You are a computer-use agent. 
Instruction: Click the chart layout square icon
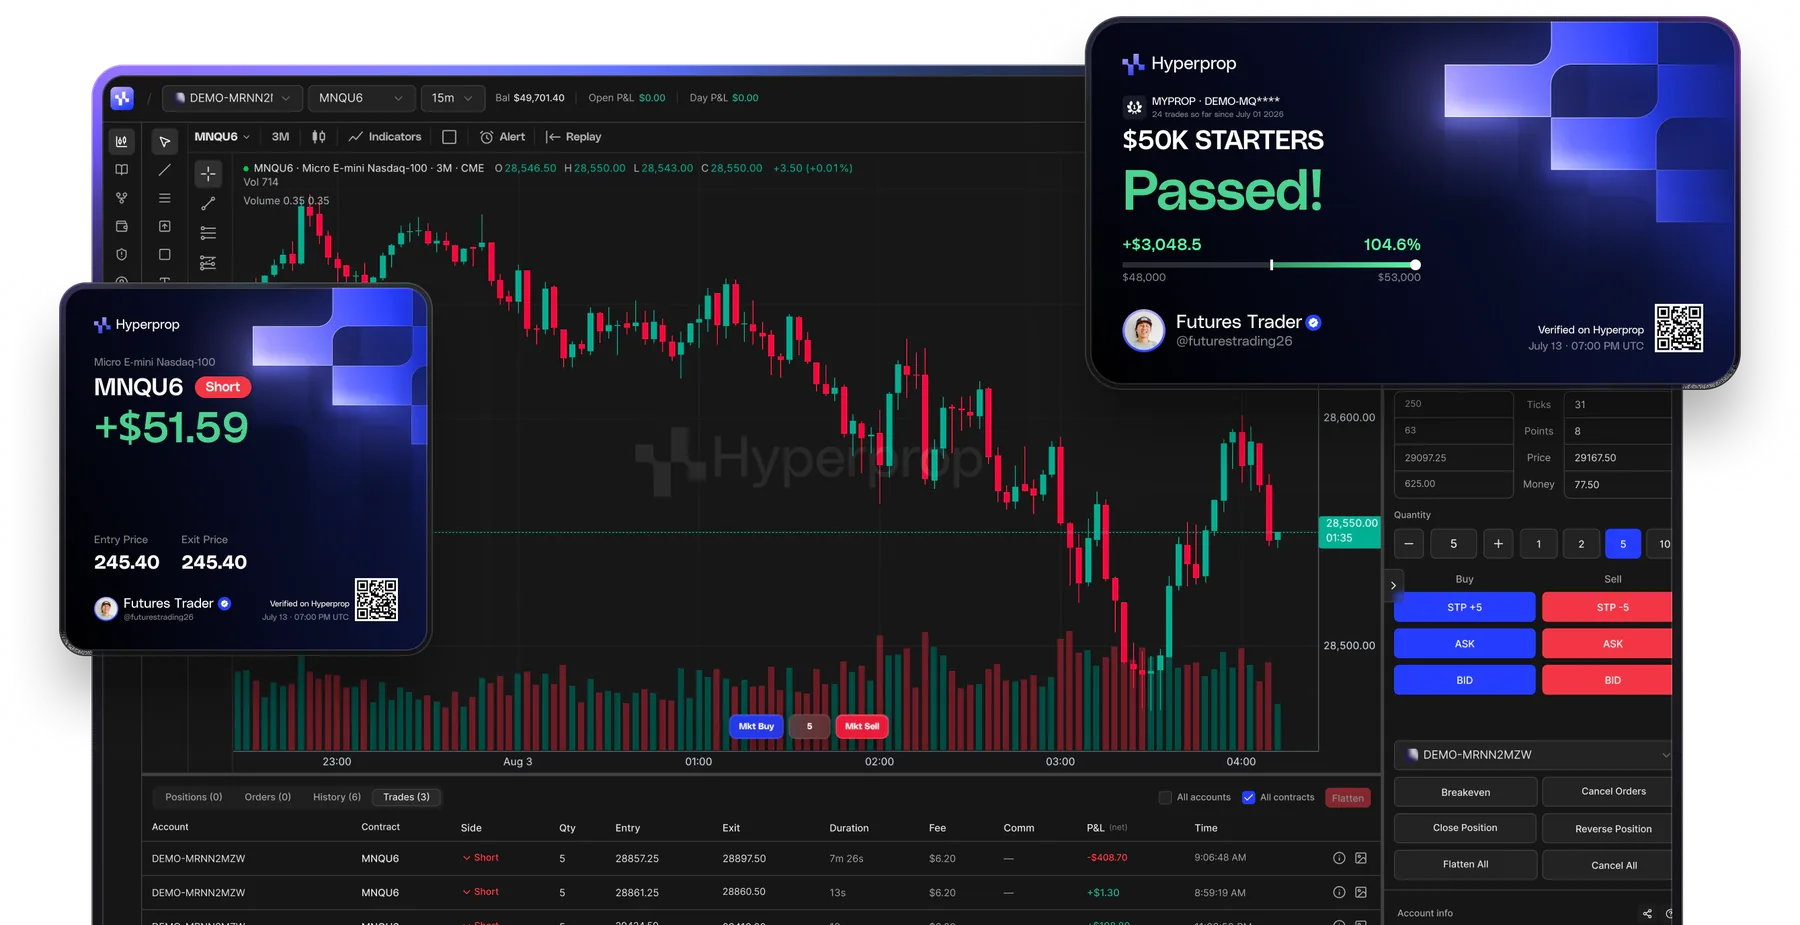coord(449,137)
